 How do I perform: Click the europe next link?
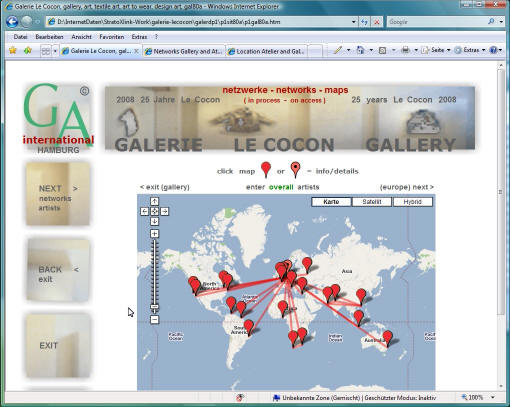pos(407,187)
